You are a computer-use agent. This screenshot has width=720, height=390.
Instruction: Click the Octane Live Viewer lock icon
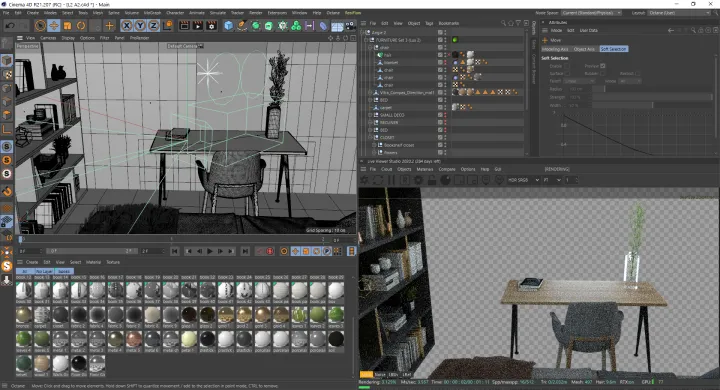pos(432,180)
